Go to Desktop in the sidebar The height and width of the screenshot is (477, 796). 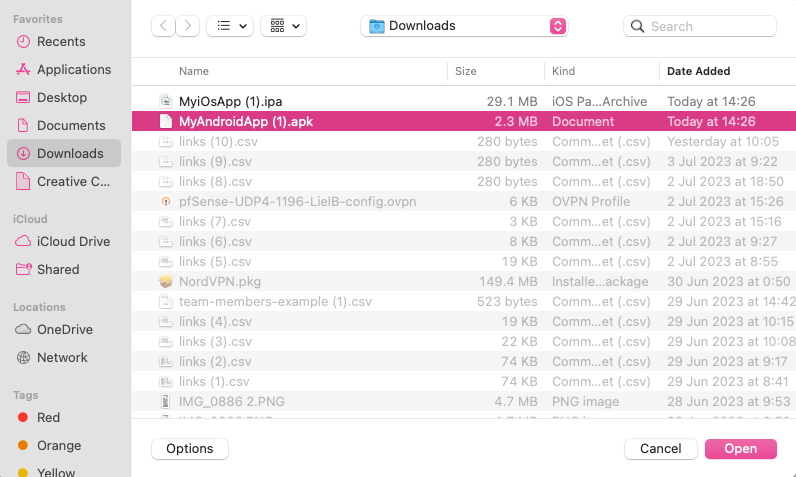point(62,98)
